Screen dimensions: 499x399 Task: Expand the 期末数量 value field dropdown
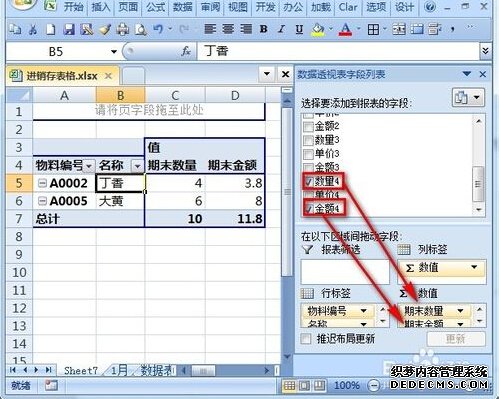click(460, 311)
